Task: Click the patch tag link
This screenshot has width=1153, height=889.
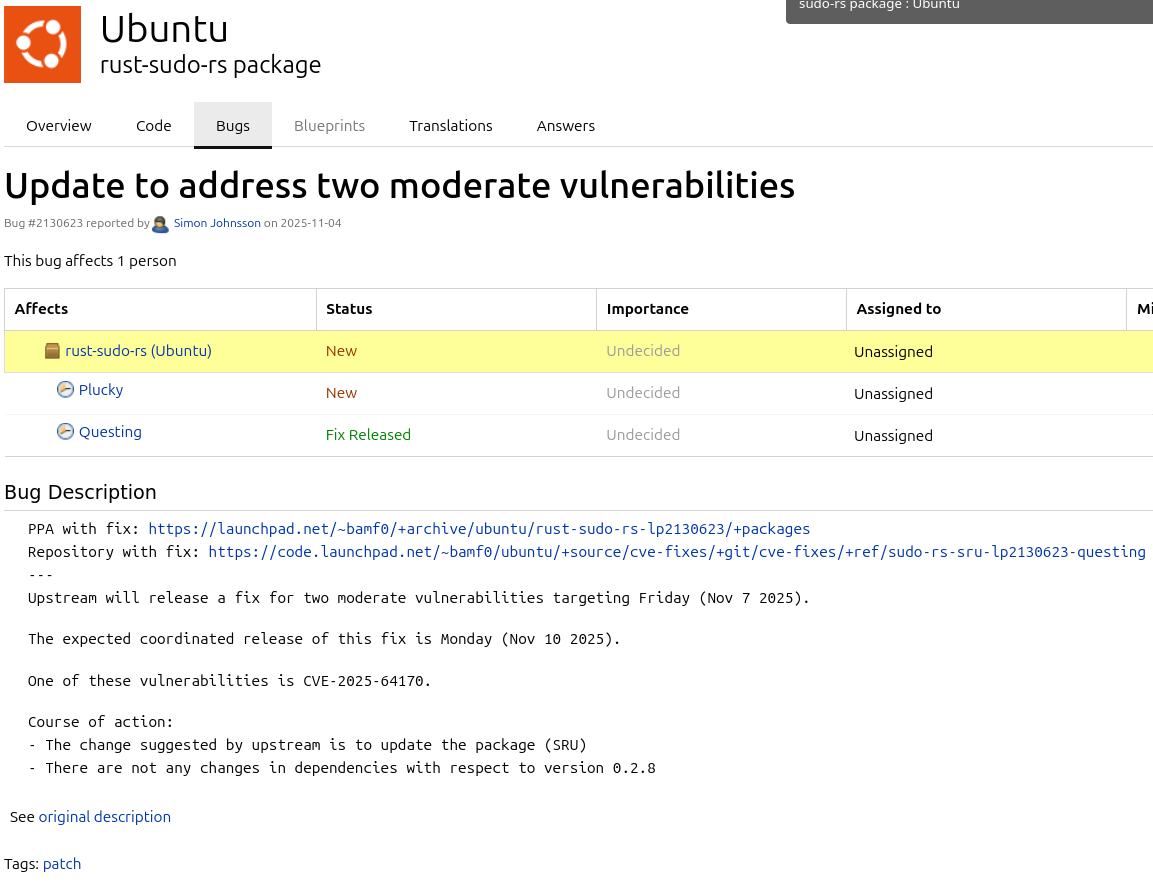Action: coord(62,864)
